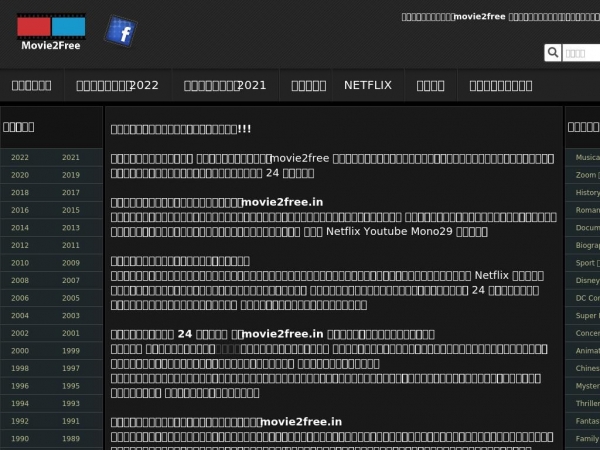Select year 2020 in sidebar
The image size is (600, 450).
click(x=20, y=175)
